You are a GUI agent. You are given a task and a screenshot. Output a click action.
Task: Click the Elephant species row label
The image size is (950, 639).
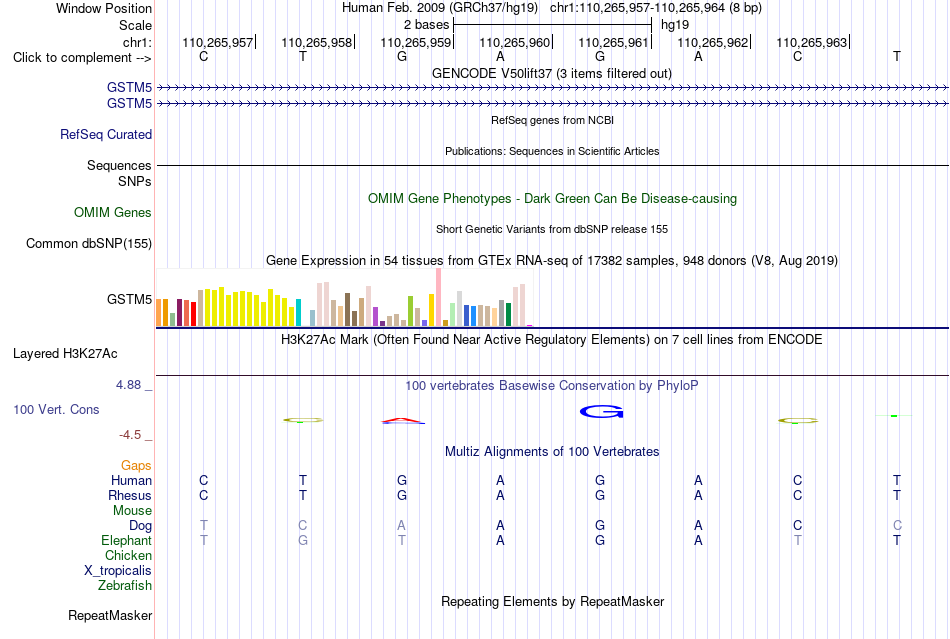coord(126,540)
